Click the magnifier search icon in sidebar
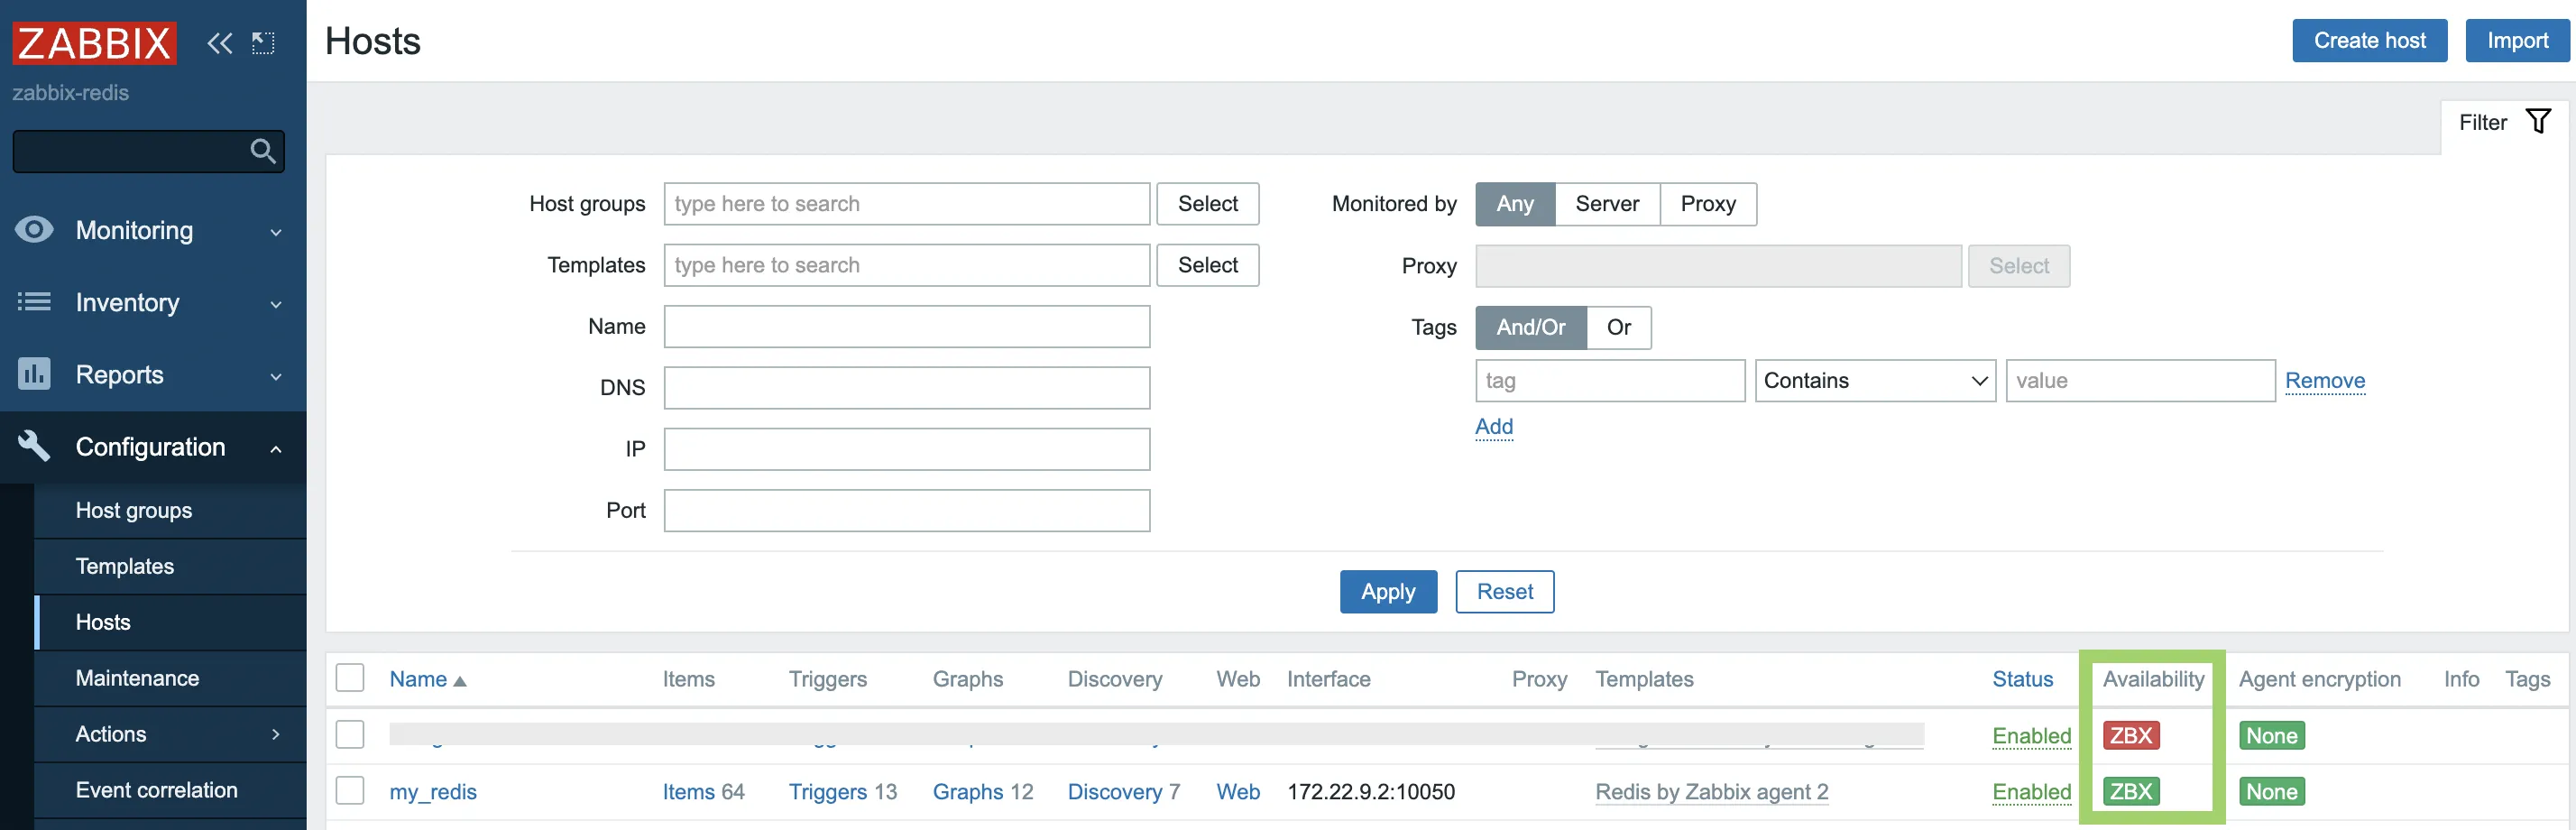The height and width of the screenshot is (830, 2576). click(x=262, y=151)
